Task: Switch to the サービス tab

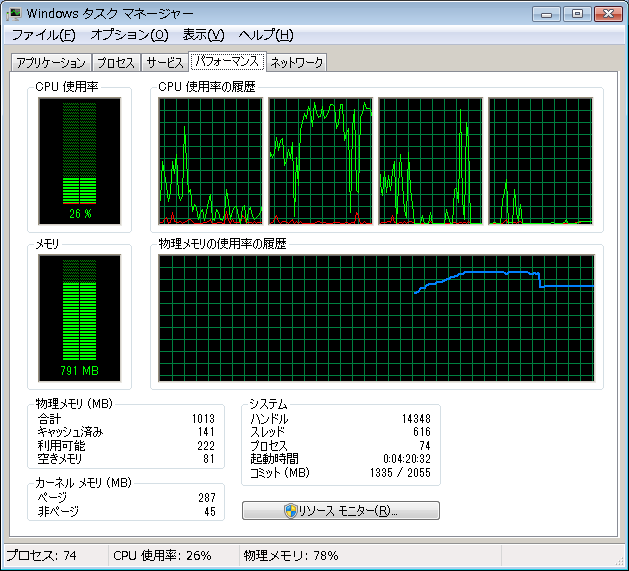Action: [164, 63]
